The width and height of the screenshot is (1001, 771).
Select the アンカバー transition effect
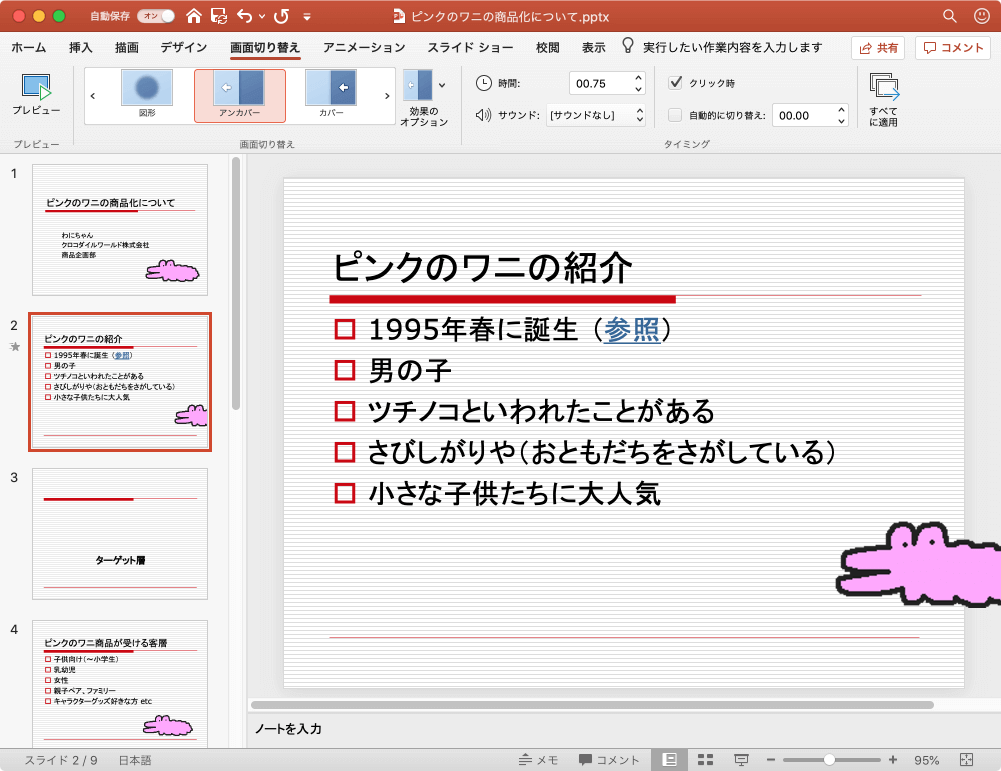[x=239, y=95]
